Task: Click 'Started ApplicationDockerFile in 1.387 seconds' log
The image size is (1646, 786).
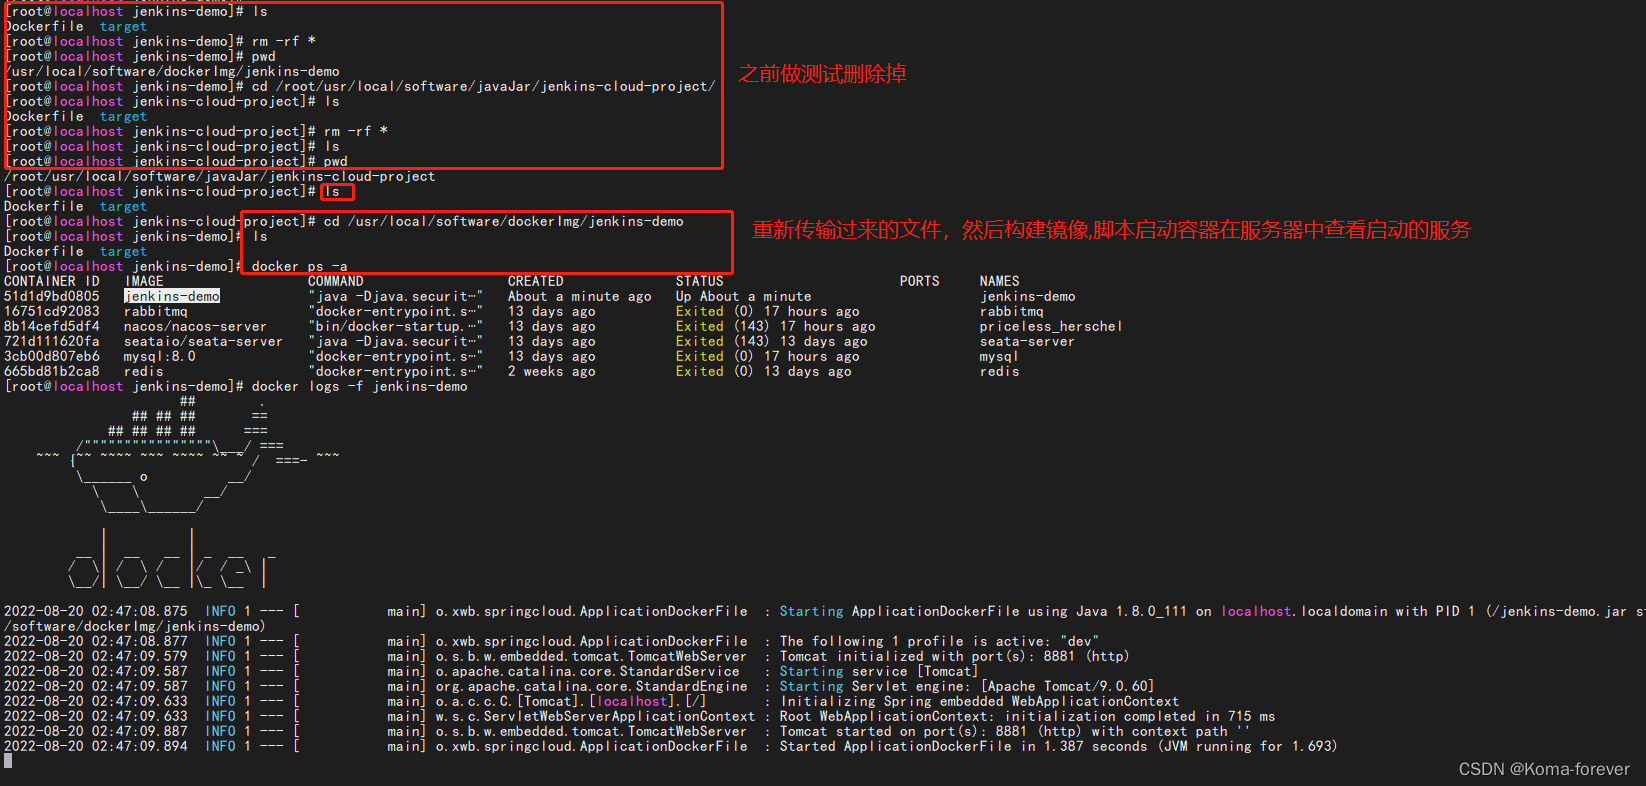Action: pos(1059,746)
